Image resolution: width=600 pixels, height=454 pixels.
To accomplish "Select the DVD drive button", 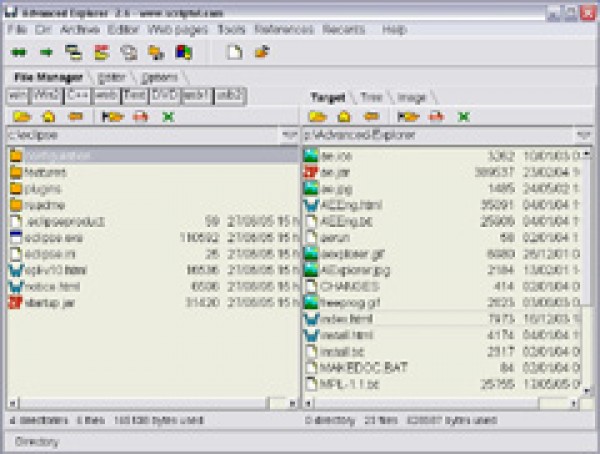I will (x=164, y=95).
